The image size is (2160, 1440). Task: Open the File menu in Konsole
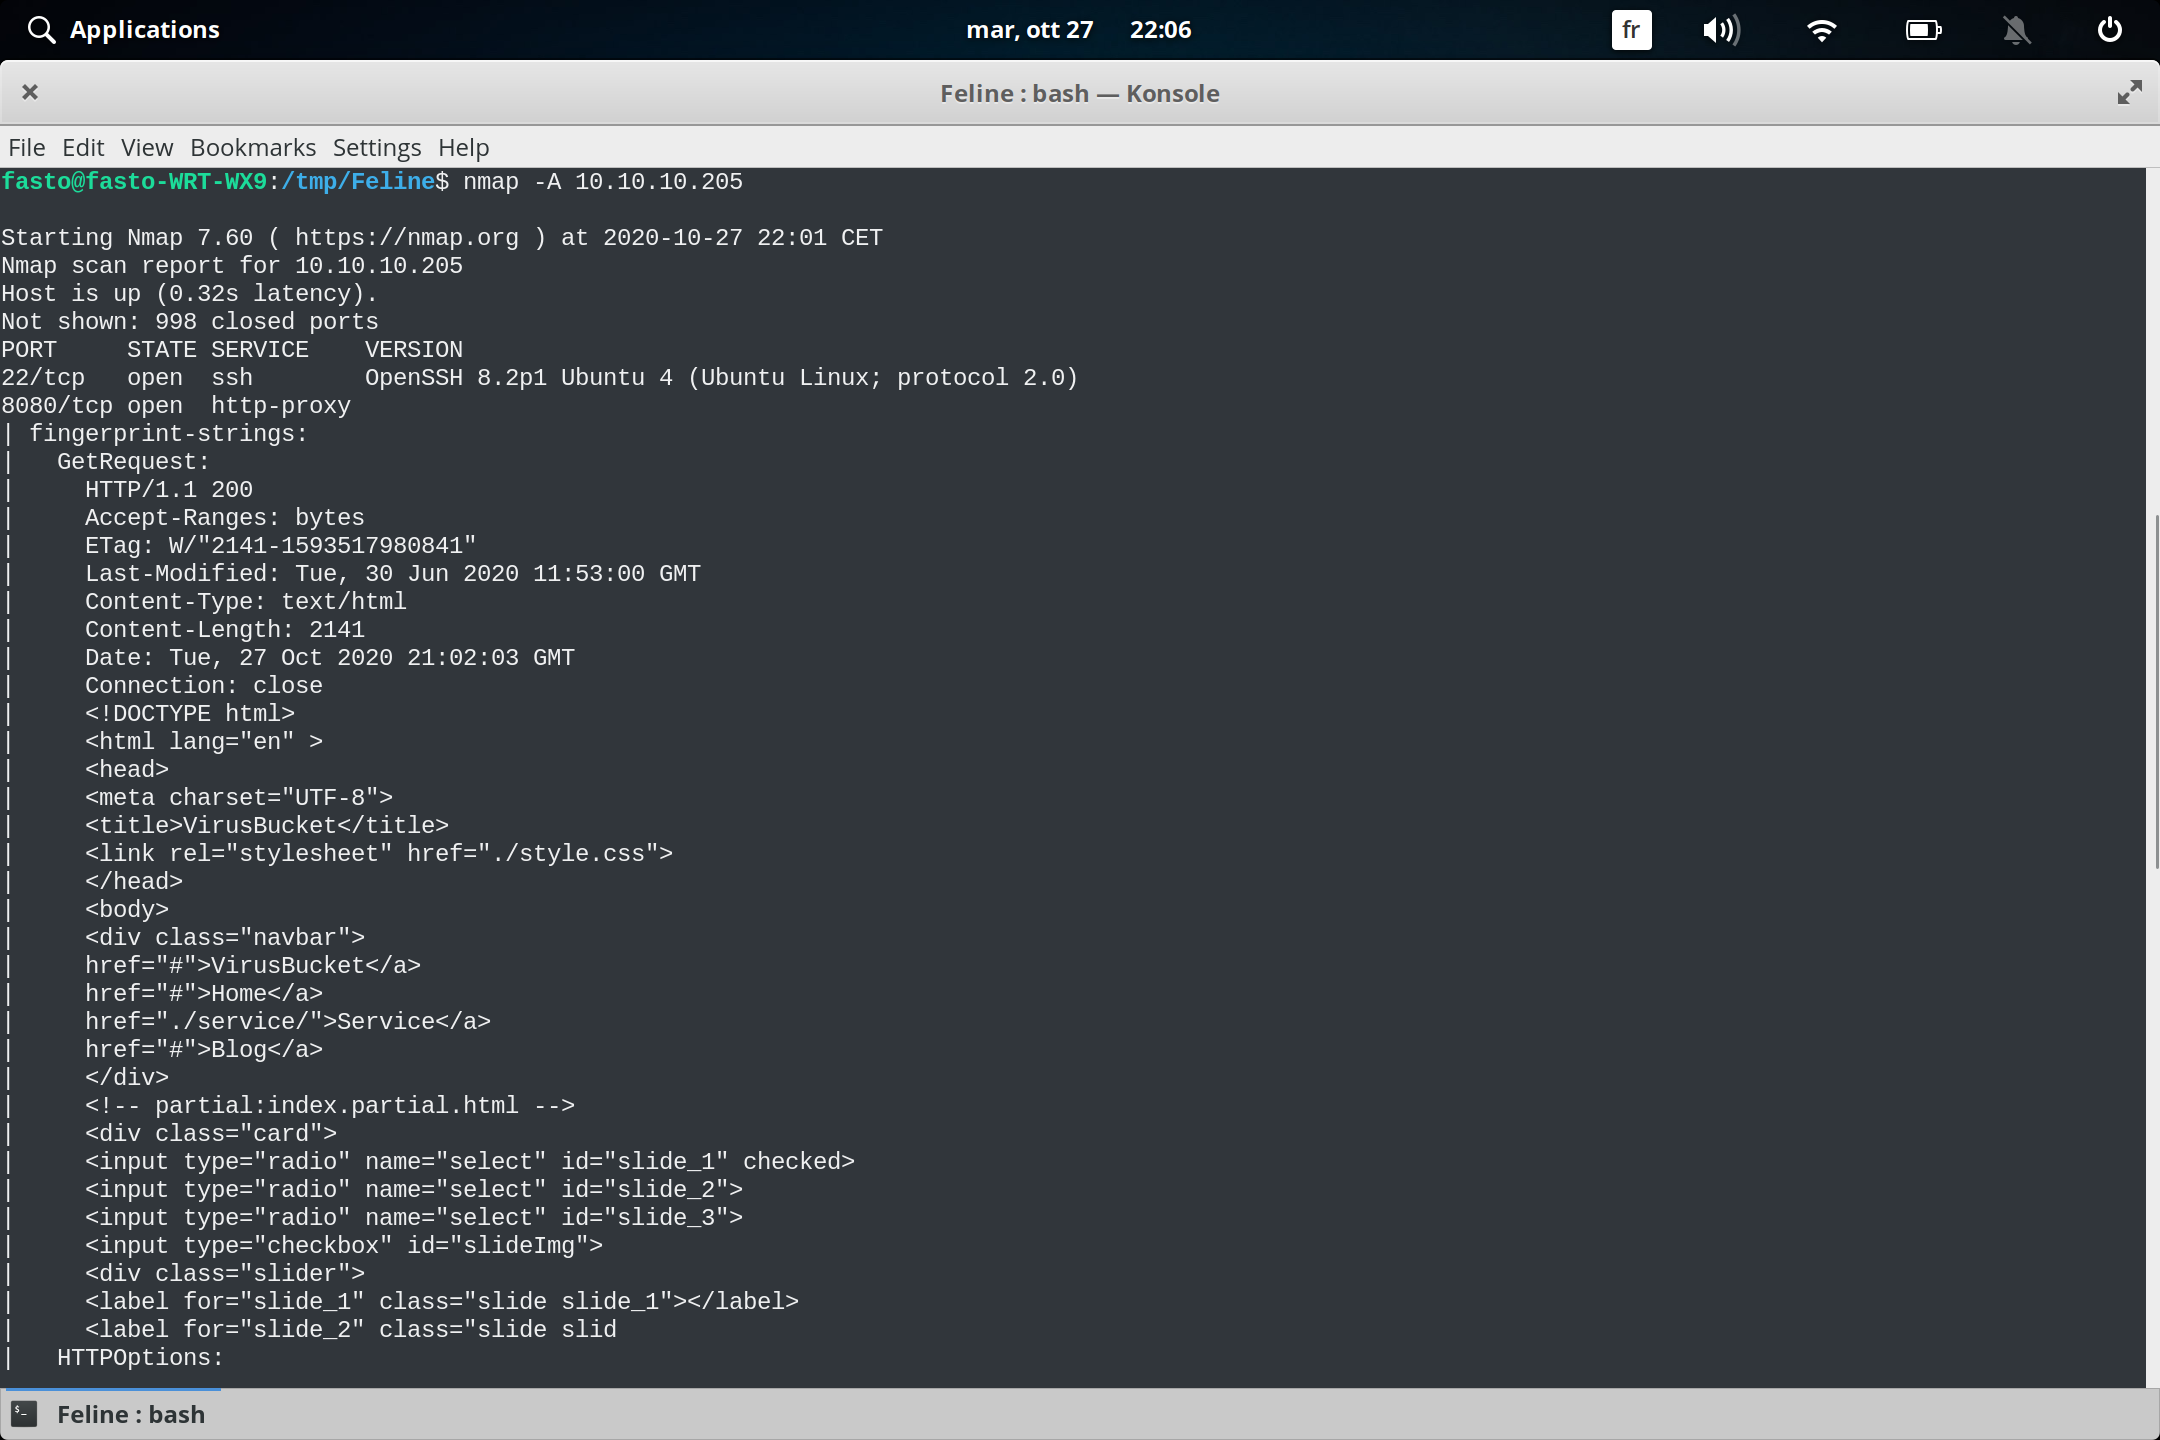tap(26, 147)
